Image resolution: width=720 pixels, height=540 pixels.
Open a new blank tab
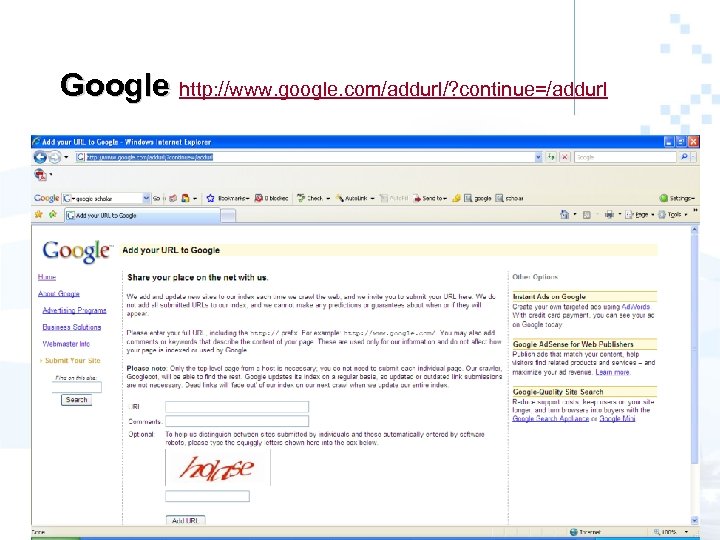228,215
